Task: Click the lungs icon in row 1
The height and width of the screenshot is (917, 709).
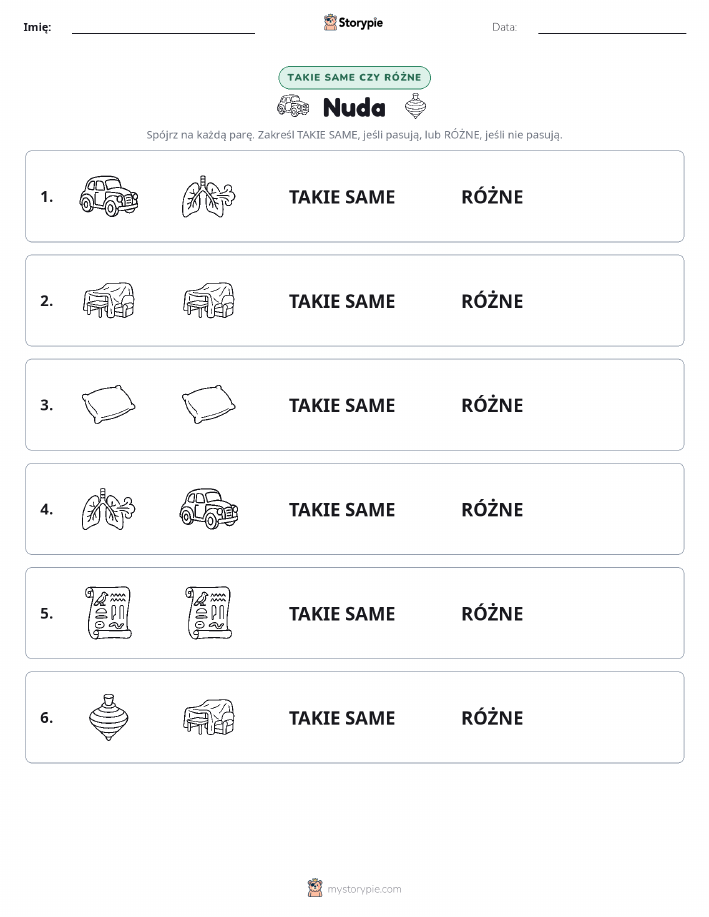Action: tap(208, 196)
